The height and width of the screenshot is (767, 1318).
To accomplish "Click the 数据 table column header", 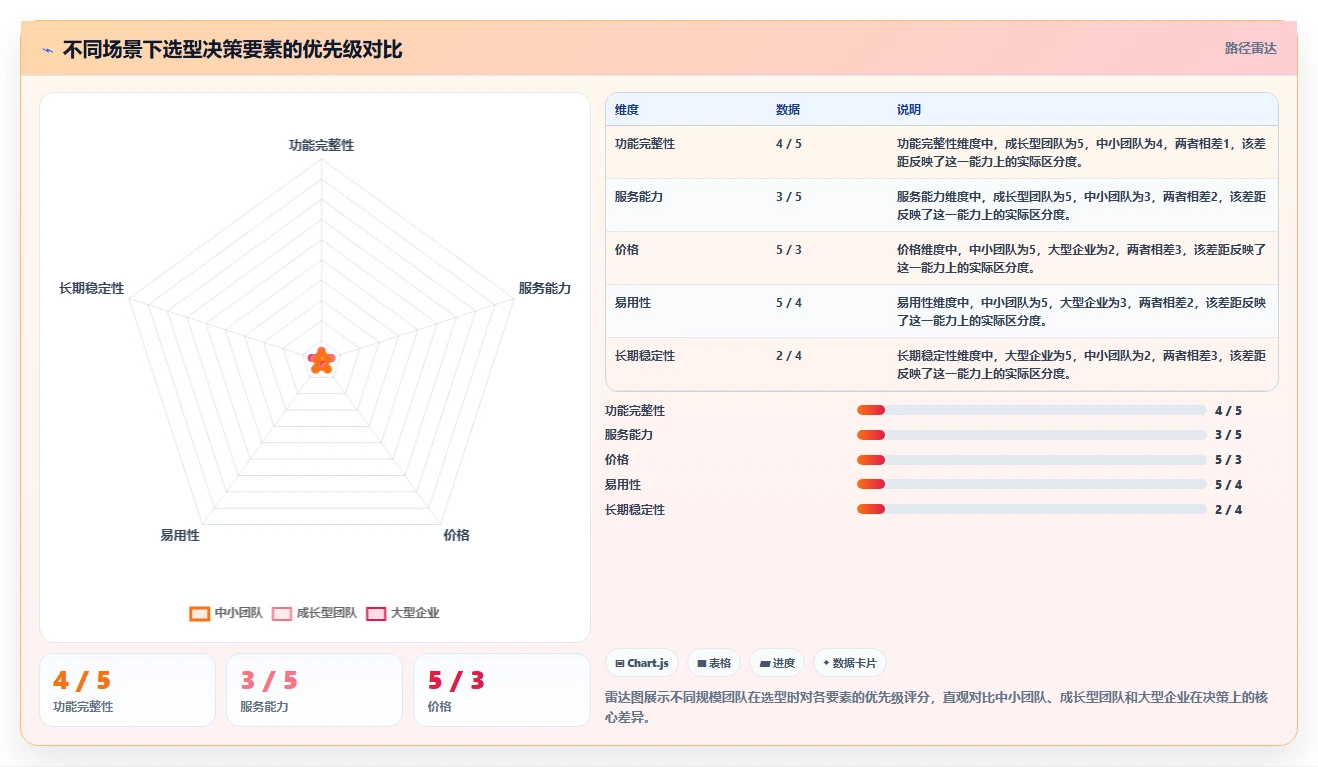I will coord(788,110).
